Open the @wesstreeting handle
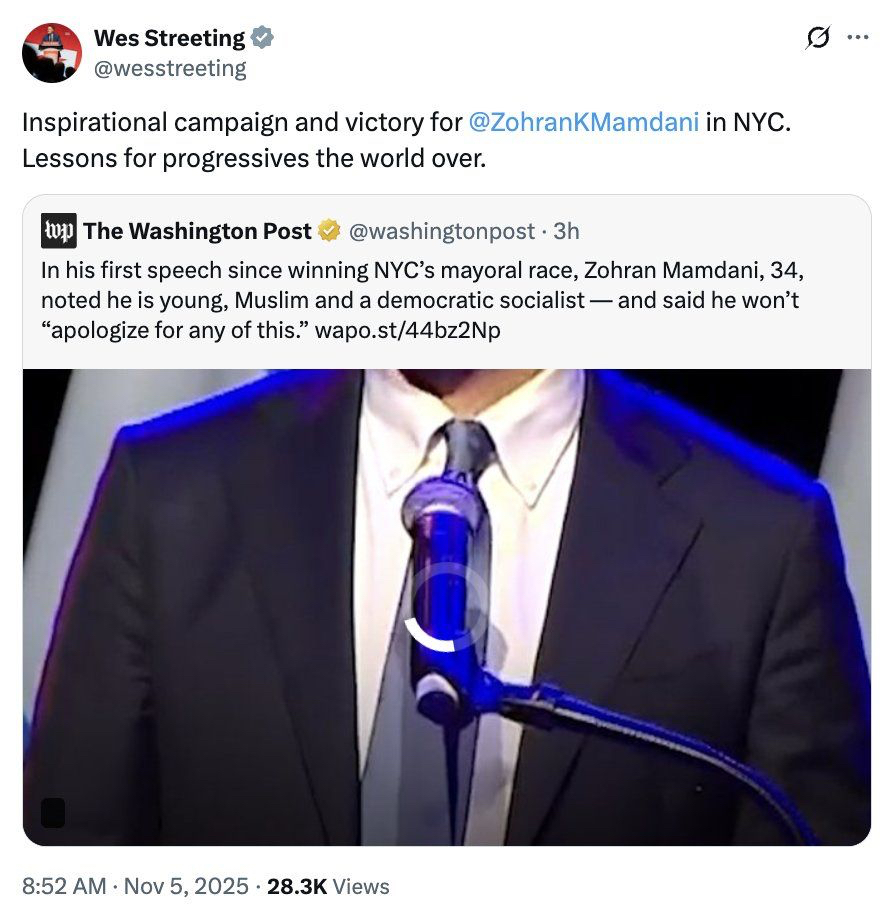This screenshot has height=916, width=882. pyautogui.click(x=169, y=68)
